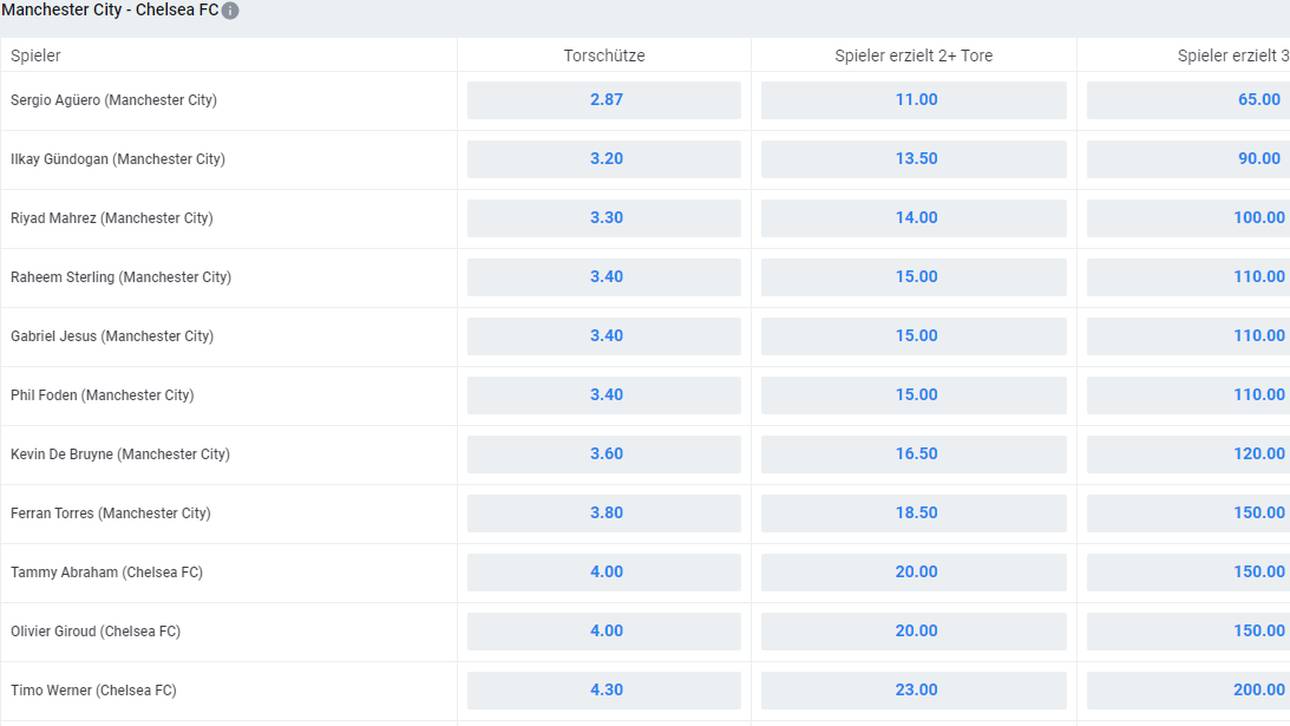The height and width of the screenshot is (726, 1290).
Task: Select Raheem Sterling Torschütze odds 3.40
Action: click(x=604, y=277)
